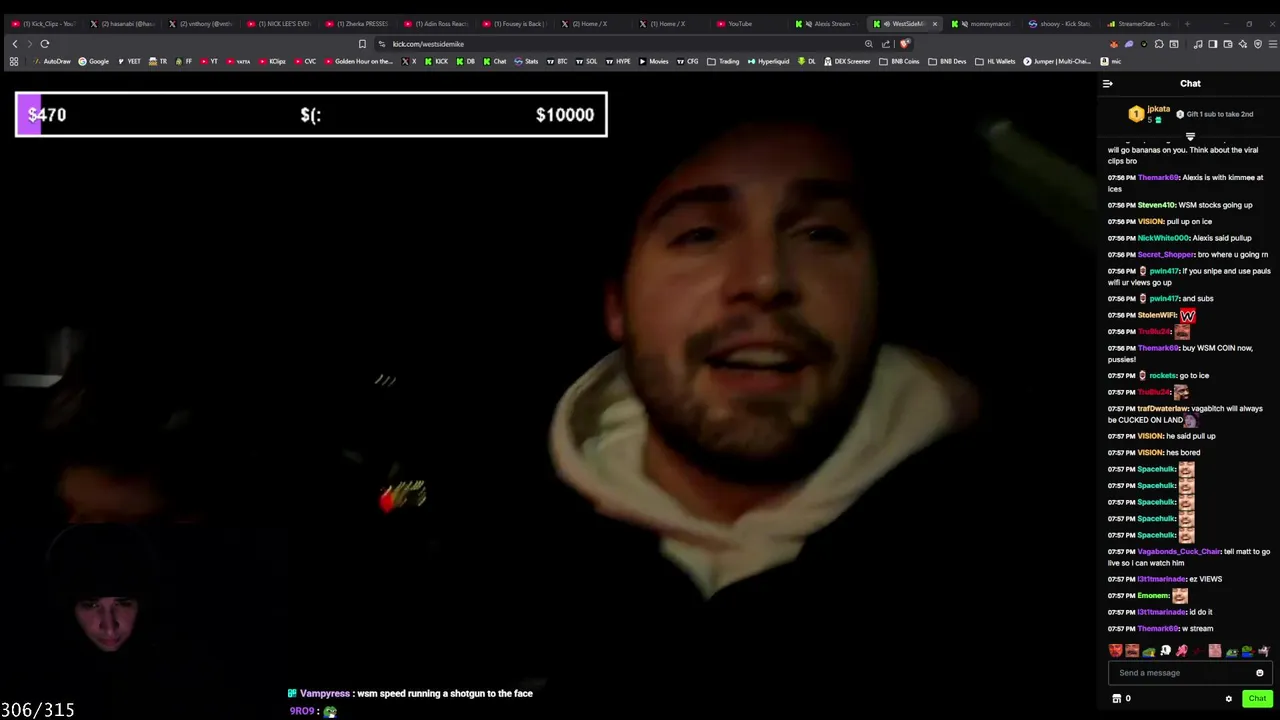The image size is (1280, 720).
Task: Open the Hyperliquid bookmark
Action: point(768,61)
